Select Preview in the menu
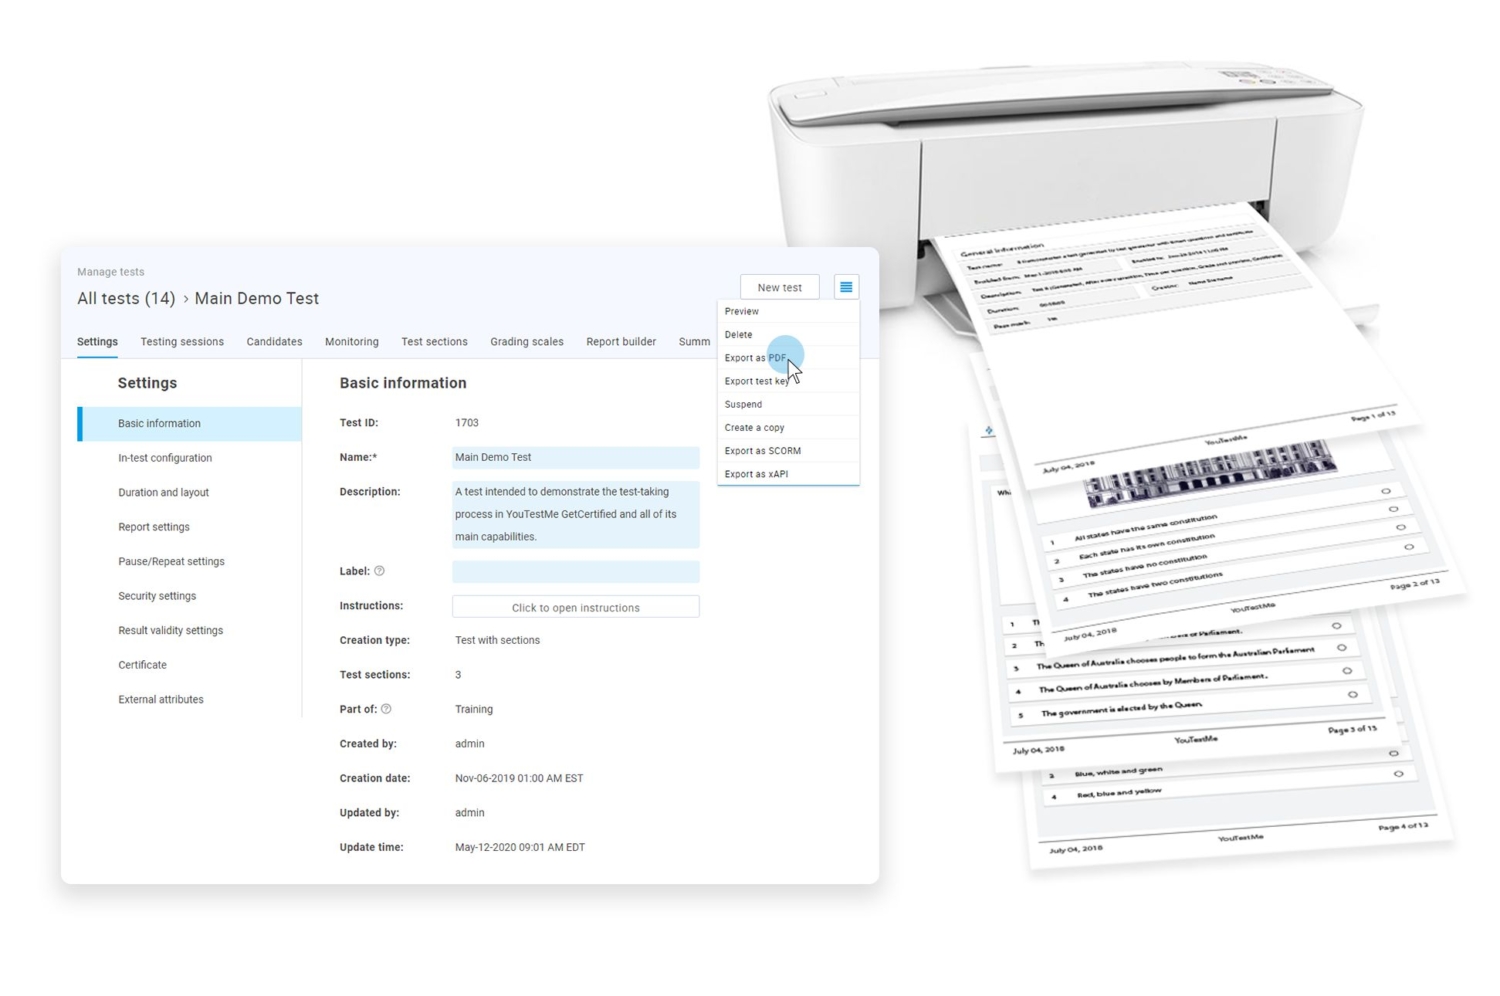 [x=741, y=311]
